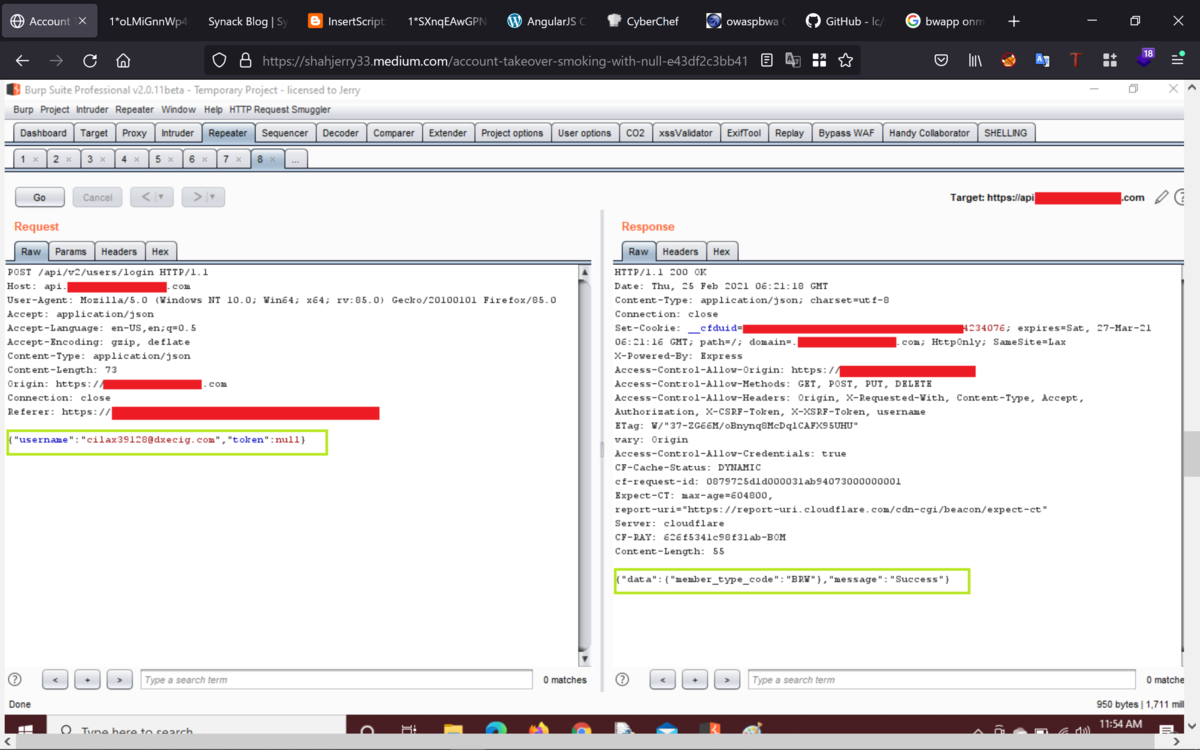Click the Go button
The height and width of the screenshot is (750, 1200).
point(40,197)
